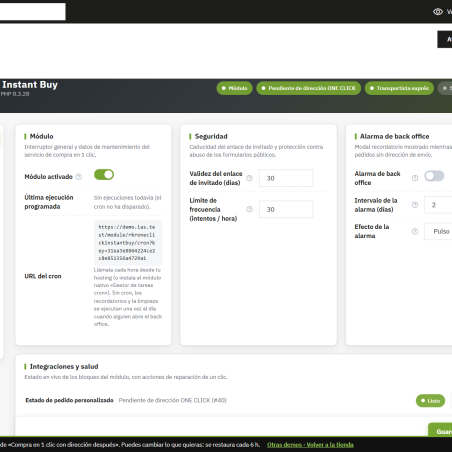
Task: Open the Volver a la tienda link
Action: pos(330,445)
